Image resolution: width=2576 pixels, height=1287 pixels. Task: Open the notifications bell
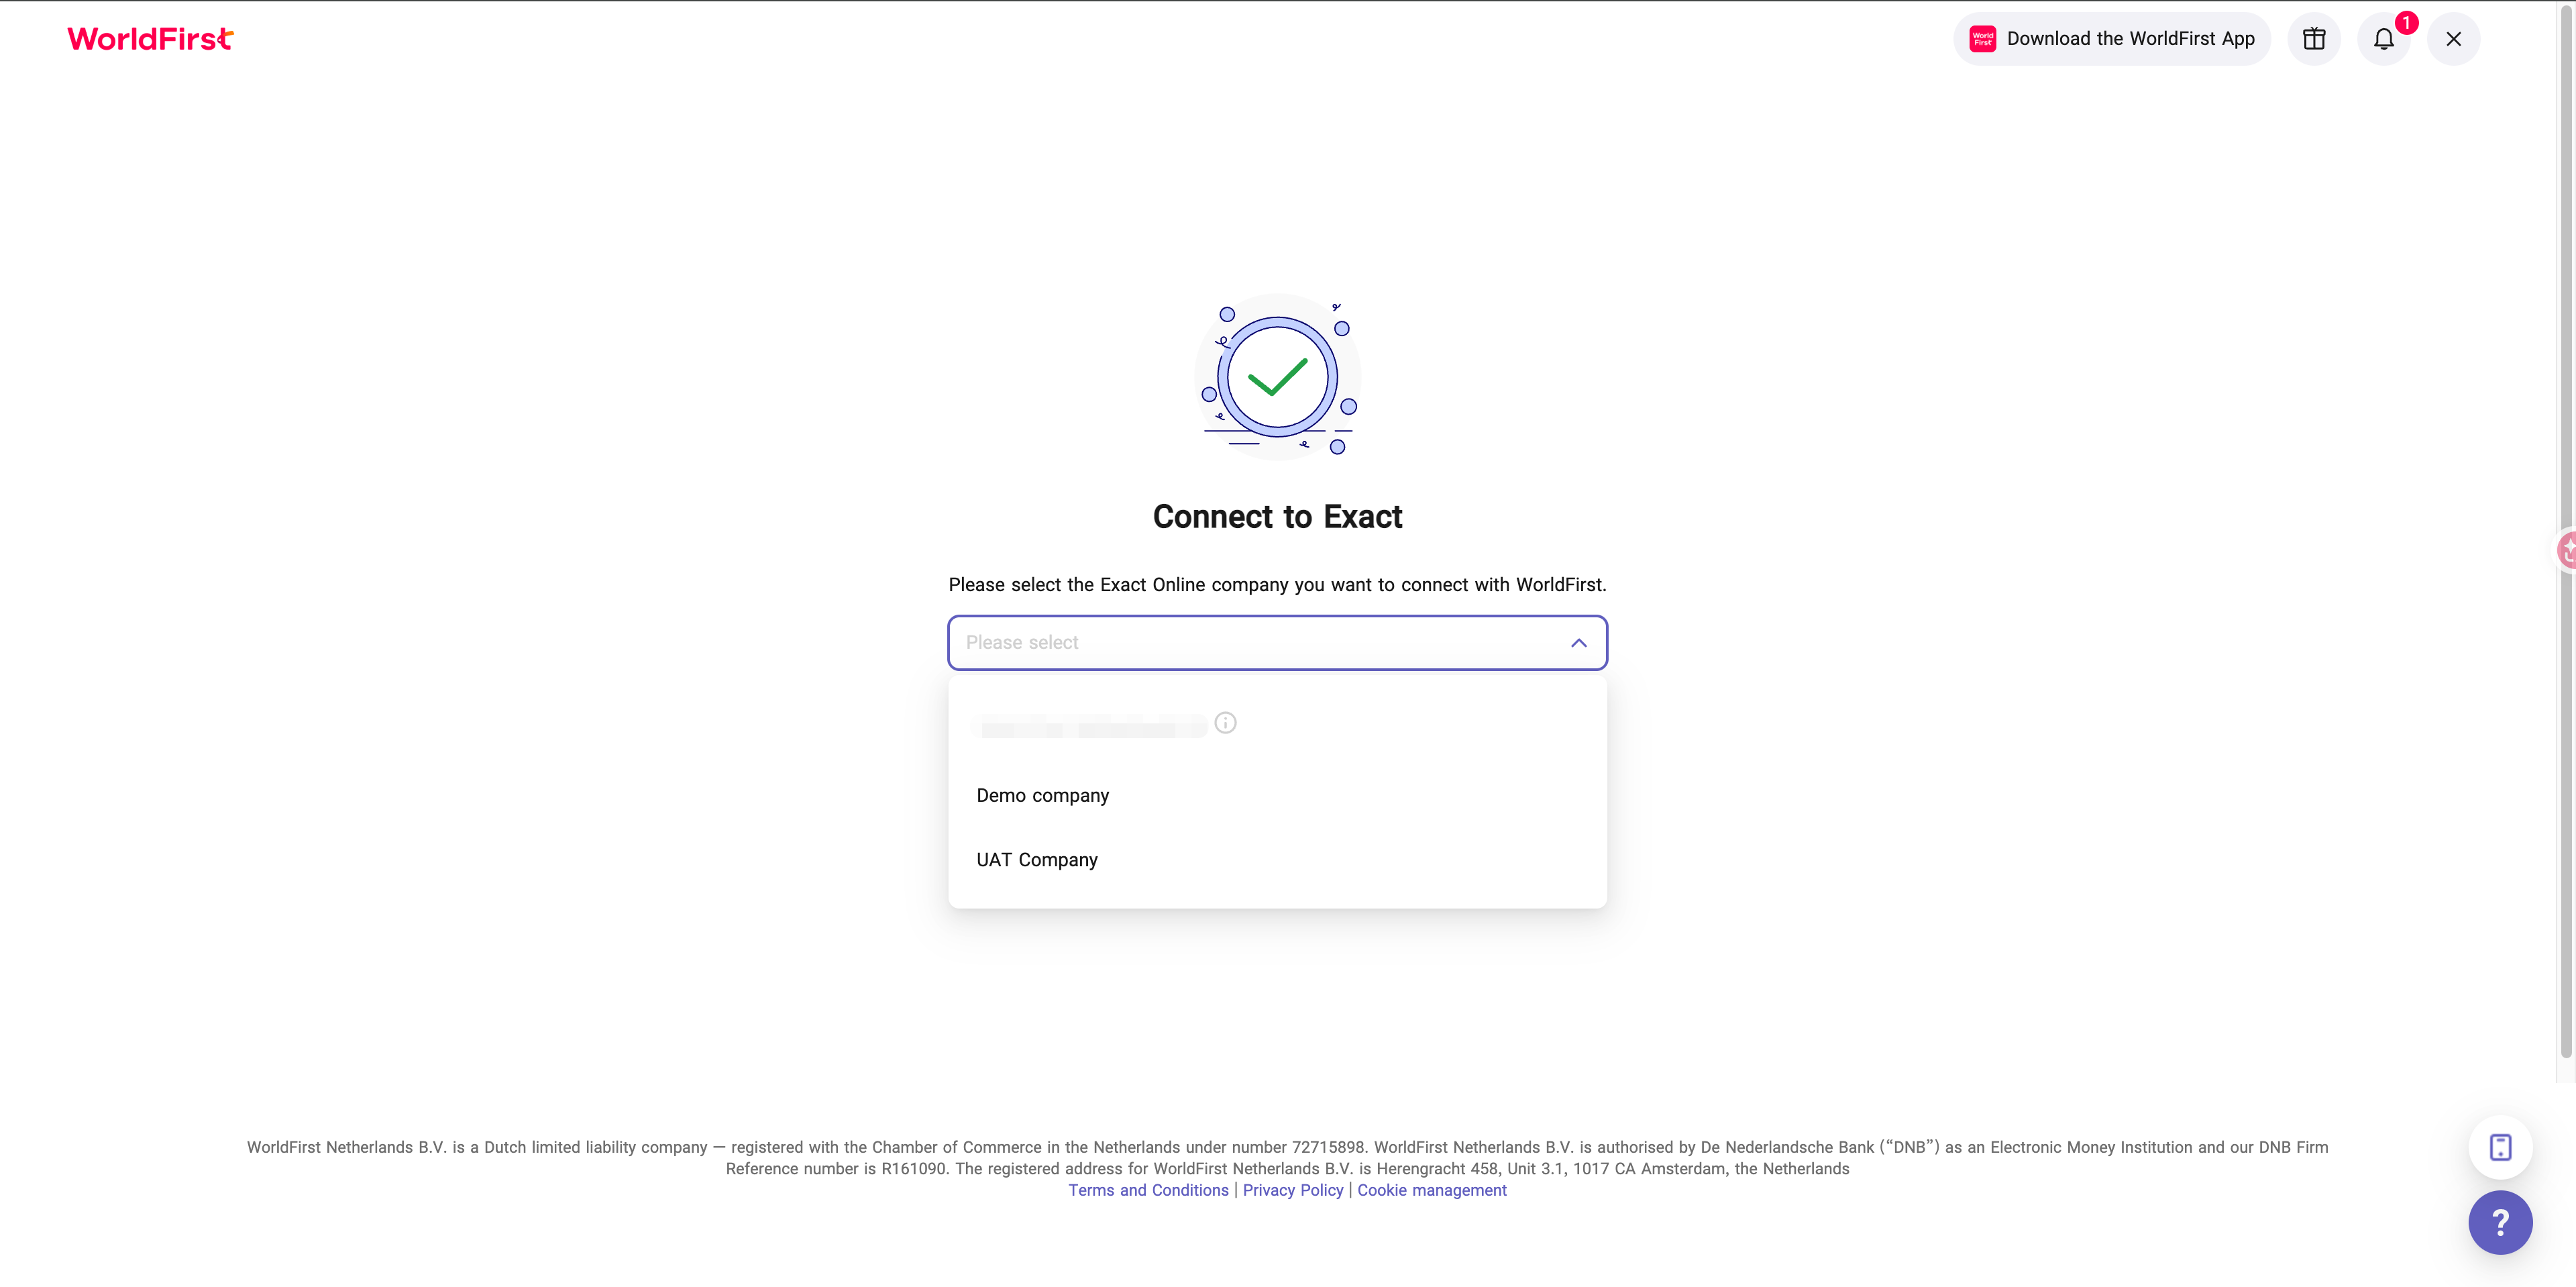[2384, 39]
